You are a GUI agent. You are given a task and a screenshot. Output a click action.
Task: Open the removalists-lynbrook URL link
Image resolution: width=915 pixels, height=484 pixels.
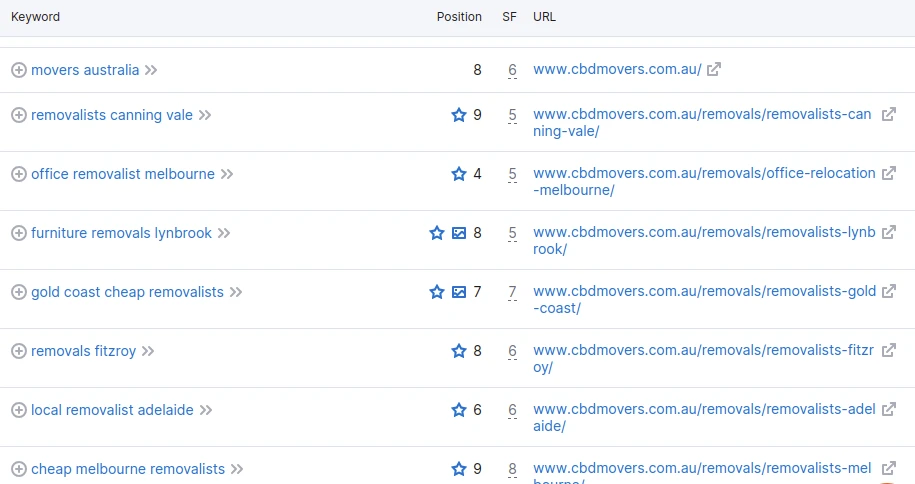tap(704, 241)
